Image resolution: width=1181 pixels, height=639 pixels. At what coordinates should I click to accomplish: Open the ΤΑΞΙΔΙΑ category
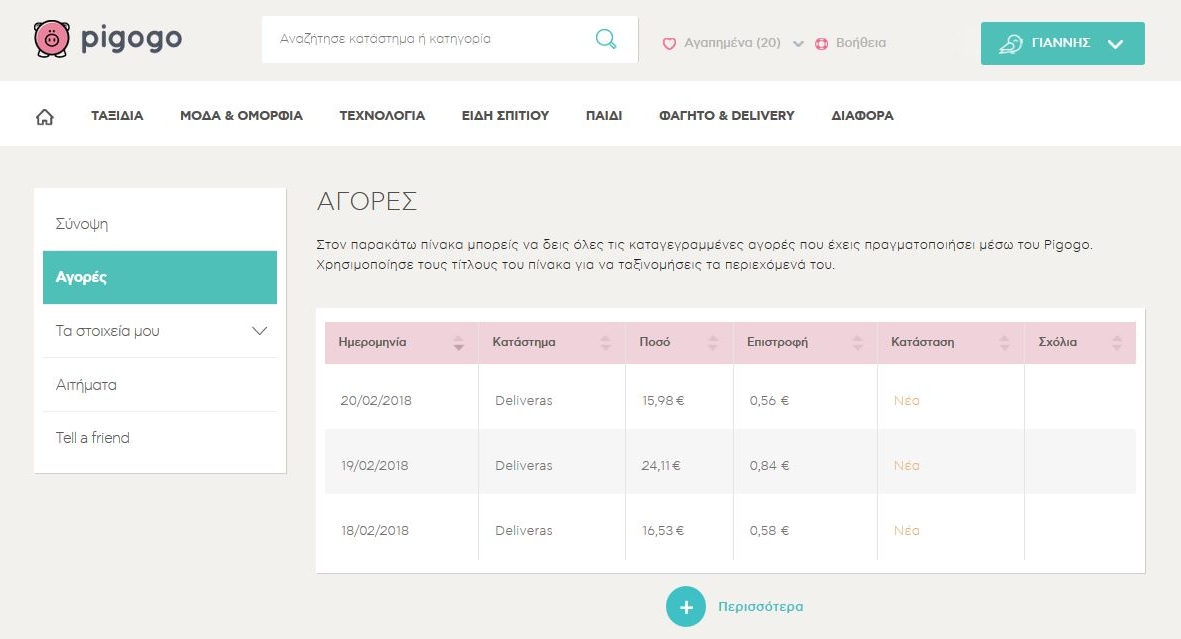117,115
